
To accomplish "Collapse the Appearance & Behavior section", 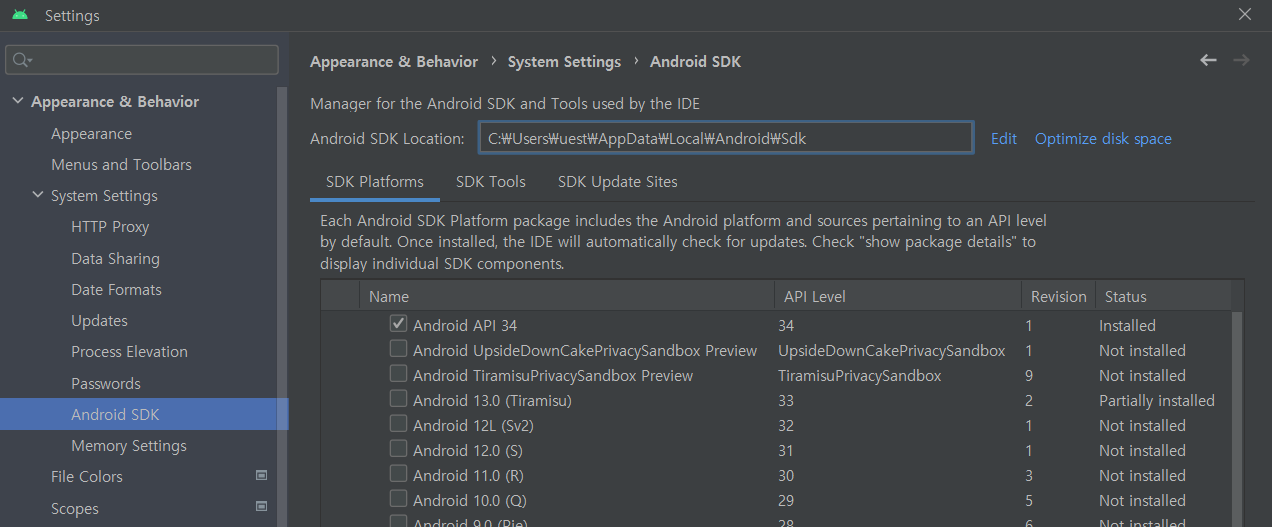I will [x=18, y=102].
